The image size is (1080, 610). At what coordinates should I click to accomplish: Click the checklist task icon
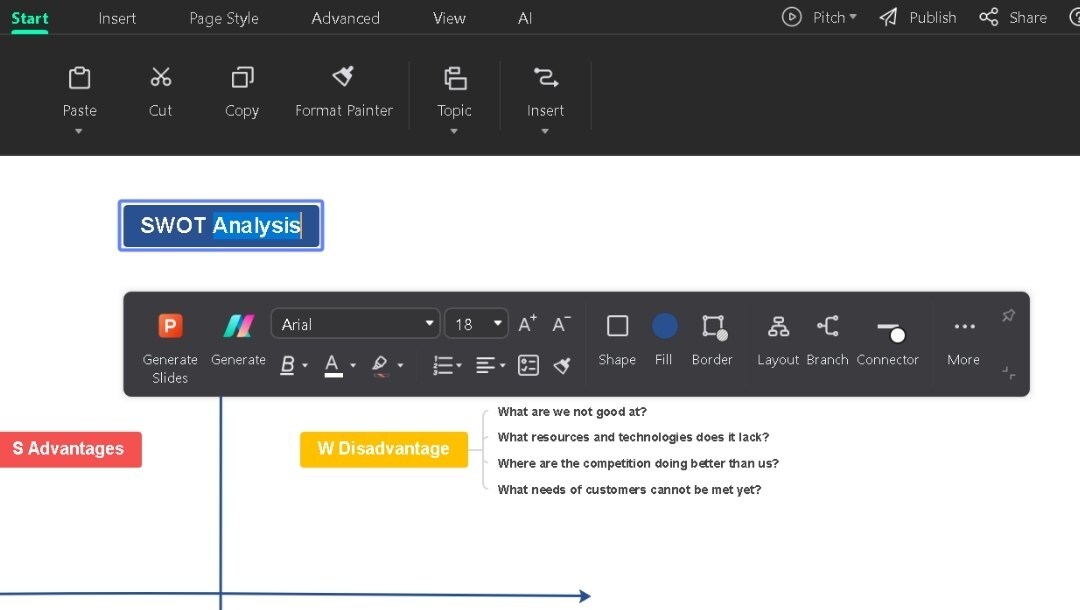528,365
